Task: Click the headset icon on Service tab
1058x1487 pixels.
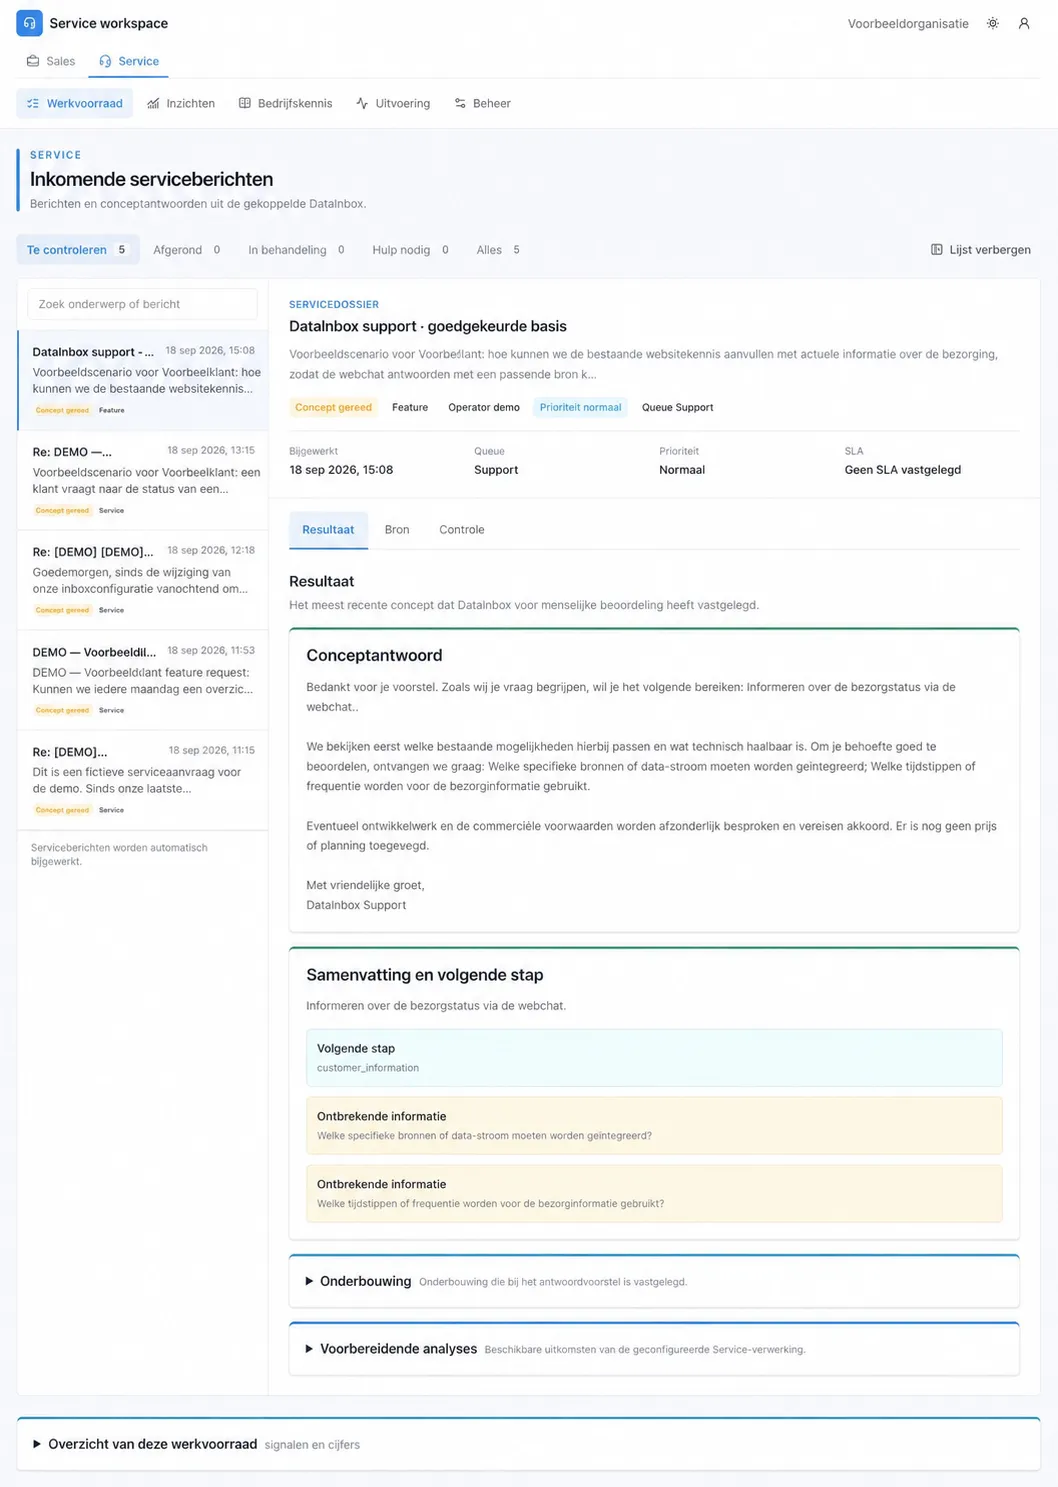Action: pyautogui.click(x=105, y=61)
